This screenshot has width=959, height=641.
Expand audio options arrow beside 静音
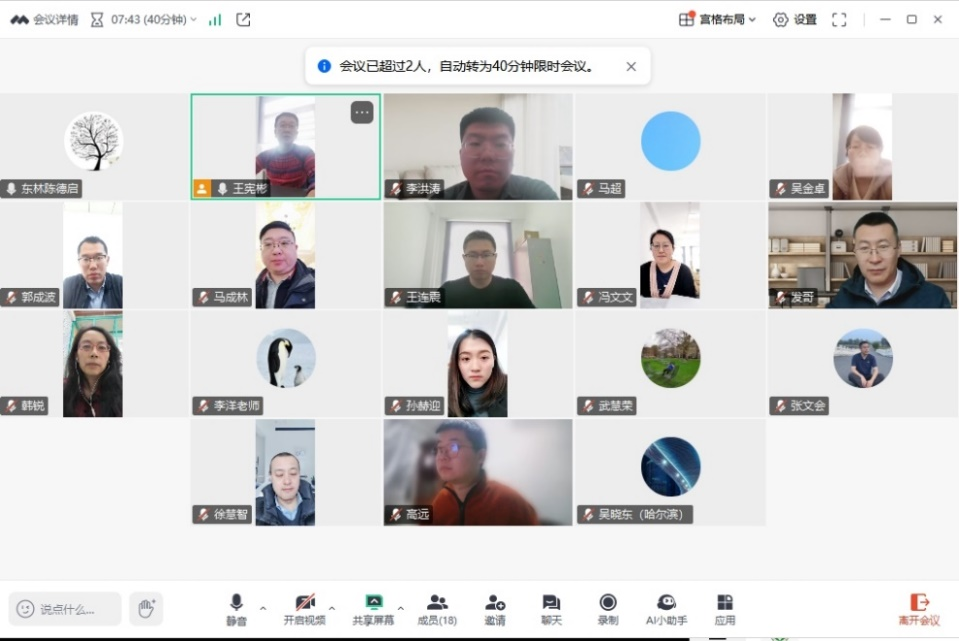click(x=263, y=608)
